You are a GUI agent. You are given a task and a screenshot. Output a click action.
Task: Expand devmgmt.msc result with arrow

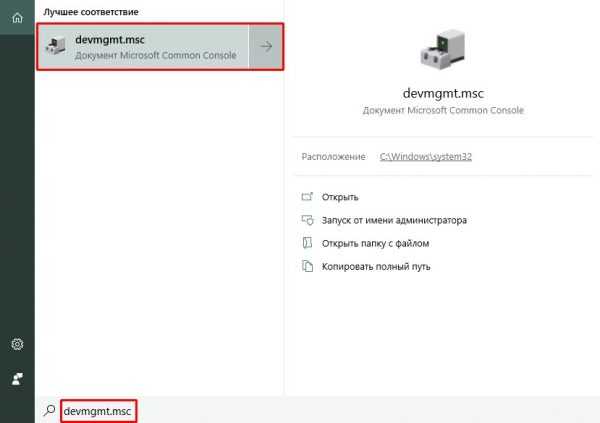(x=266, y=46)
